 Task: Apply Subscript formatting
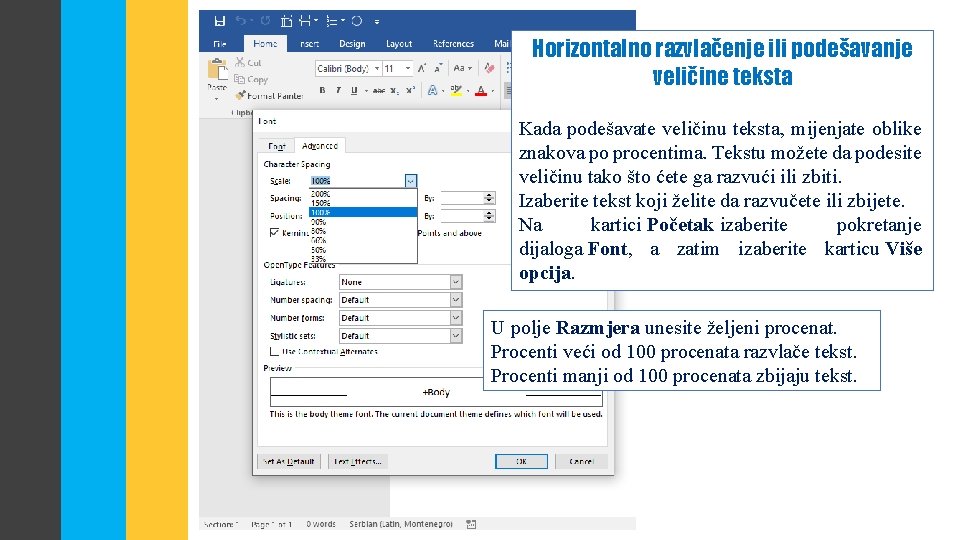point(395,91)
